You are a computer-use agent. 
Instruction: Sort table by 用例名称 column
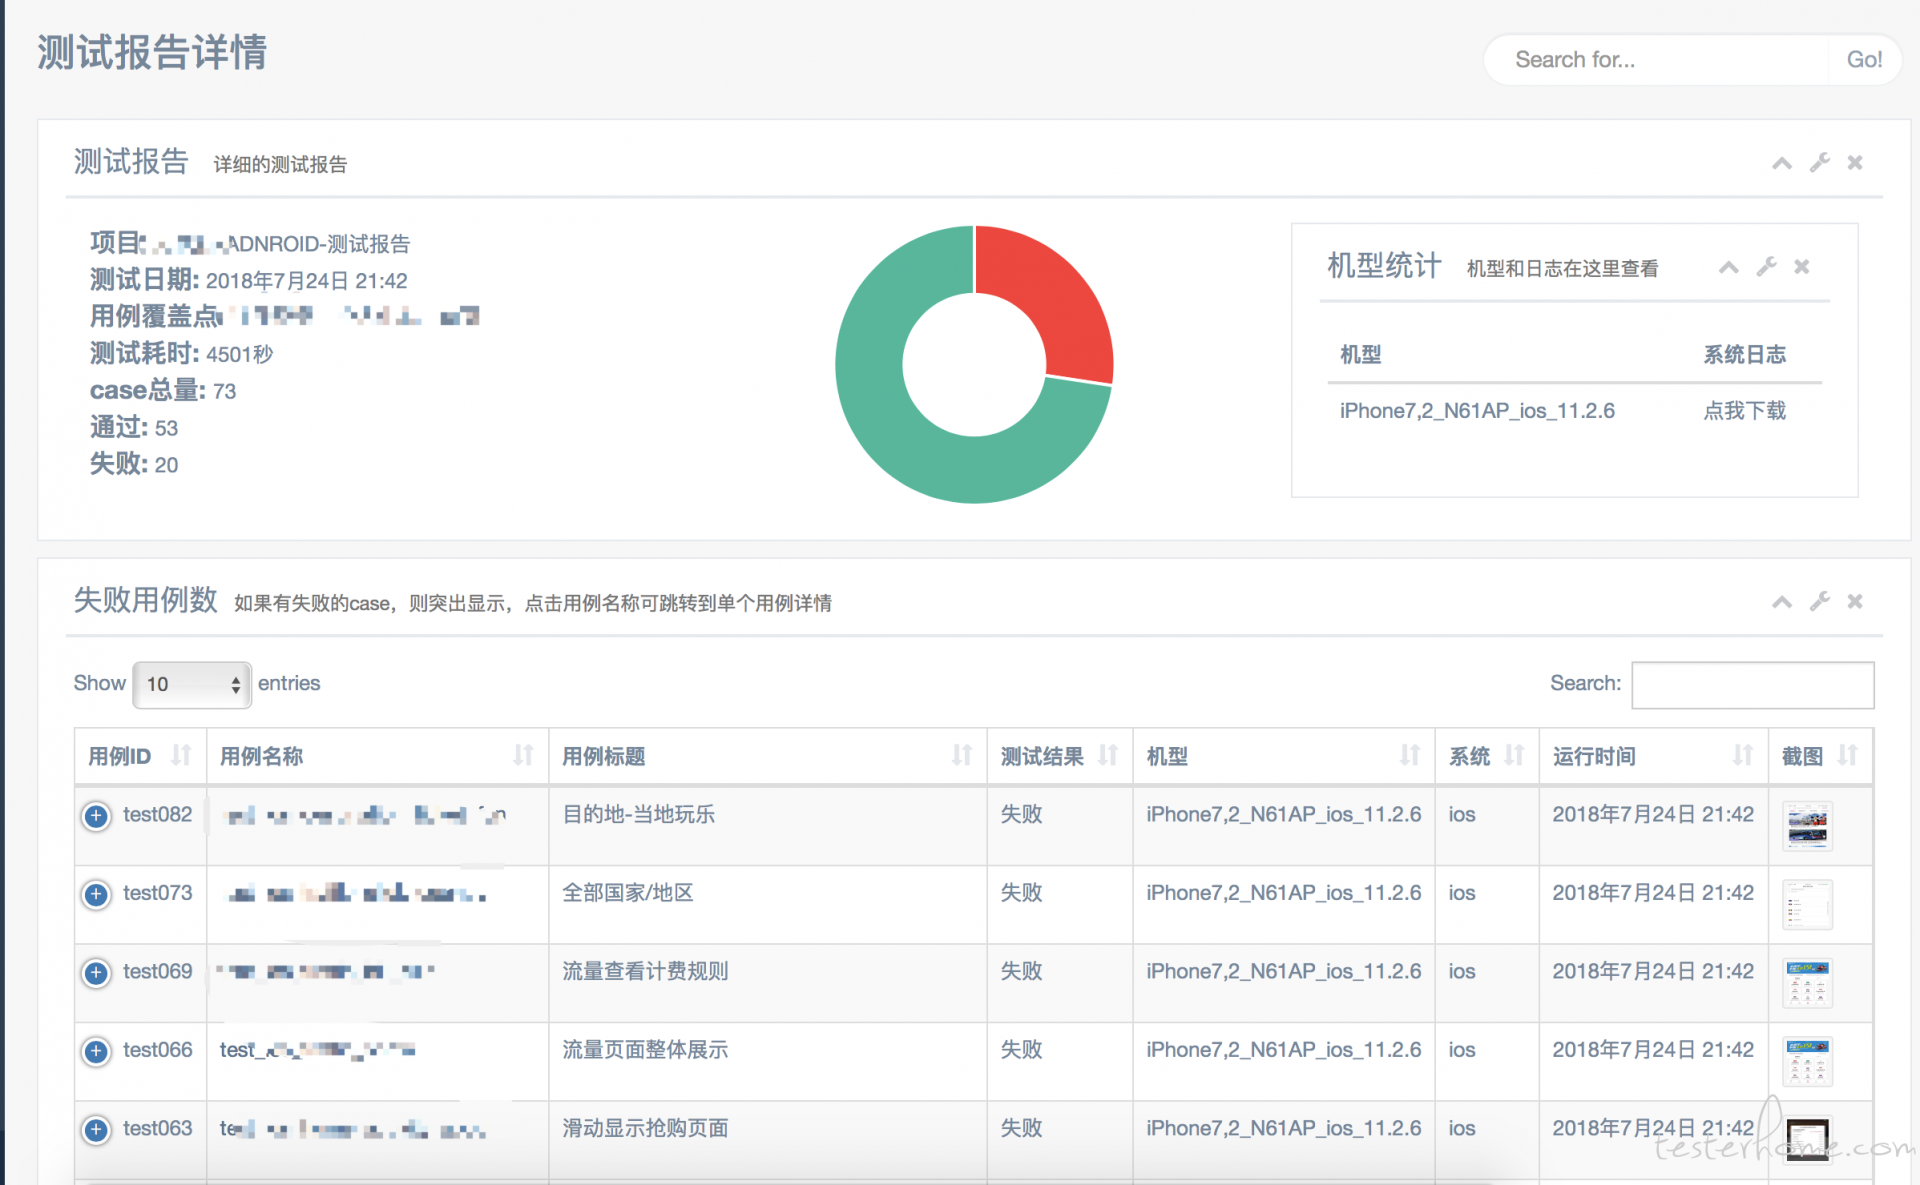[x=377, y=756]
